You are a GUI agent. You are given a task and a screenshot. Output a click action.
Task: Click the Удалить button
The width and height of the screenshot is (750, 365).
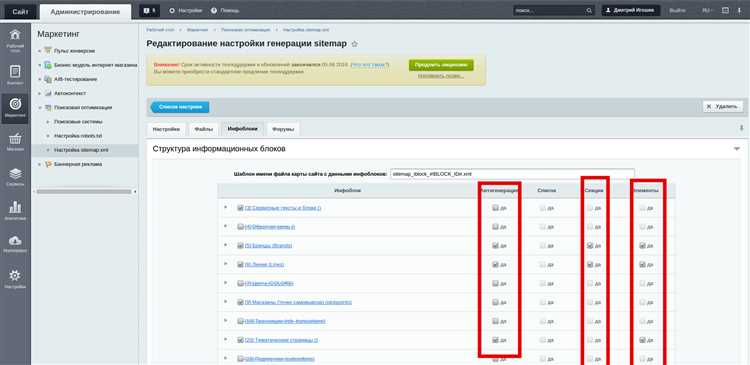pyautogui.click(x=723, y=107)
